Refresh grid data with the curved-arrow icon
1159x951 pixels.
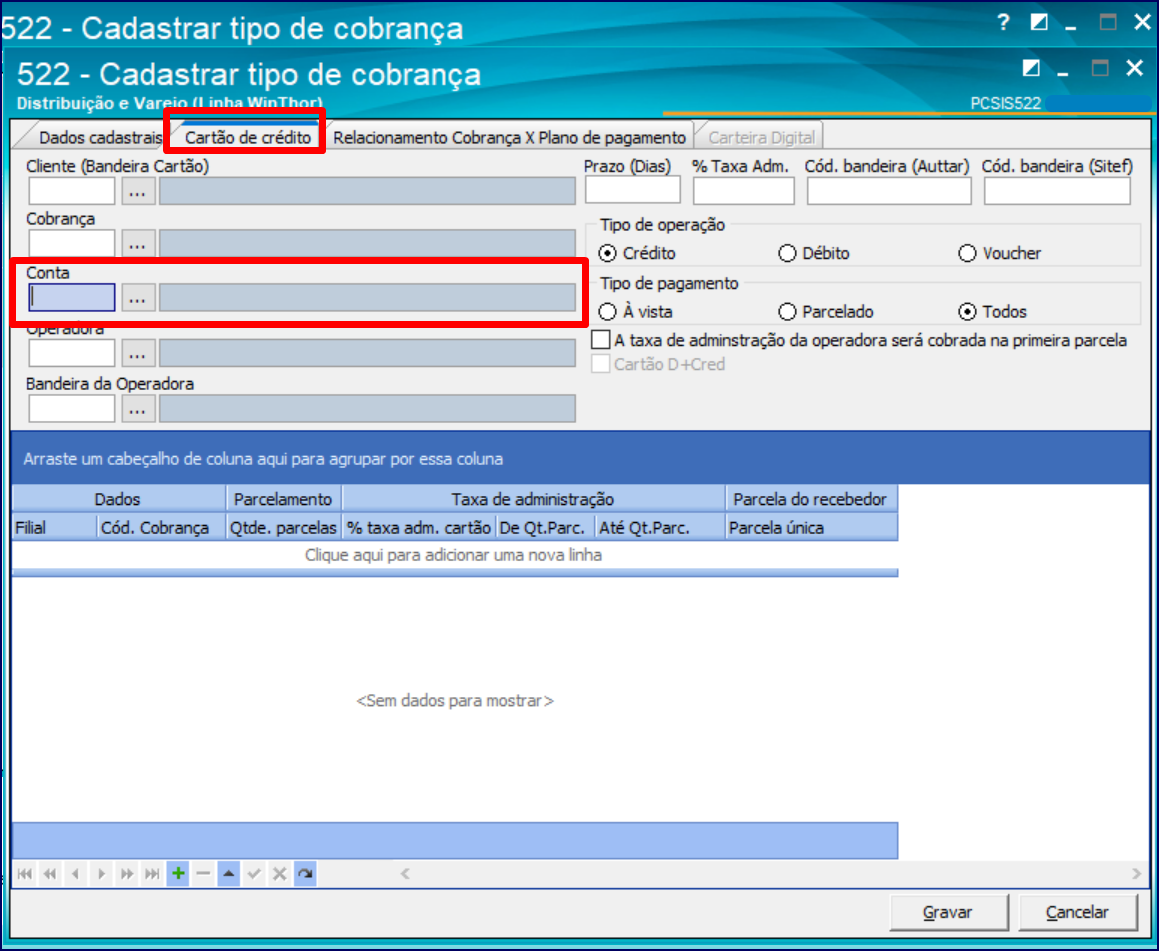pos(305,874)
